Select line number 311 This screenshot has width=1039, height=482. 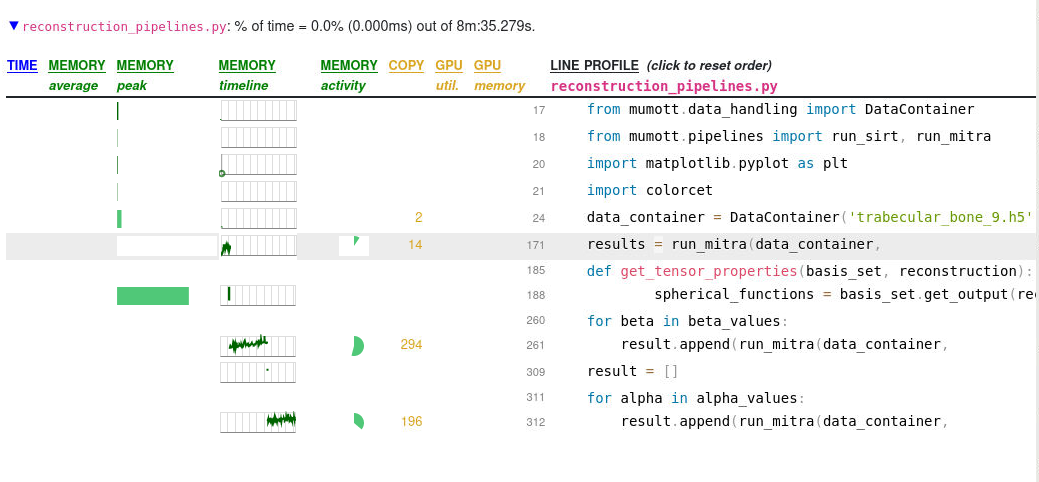(x=536, y=397)
